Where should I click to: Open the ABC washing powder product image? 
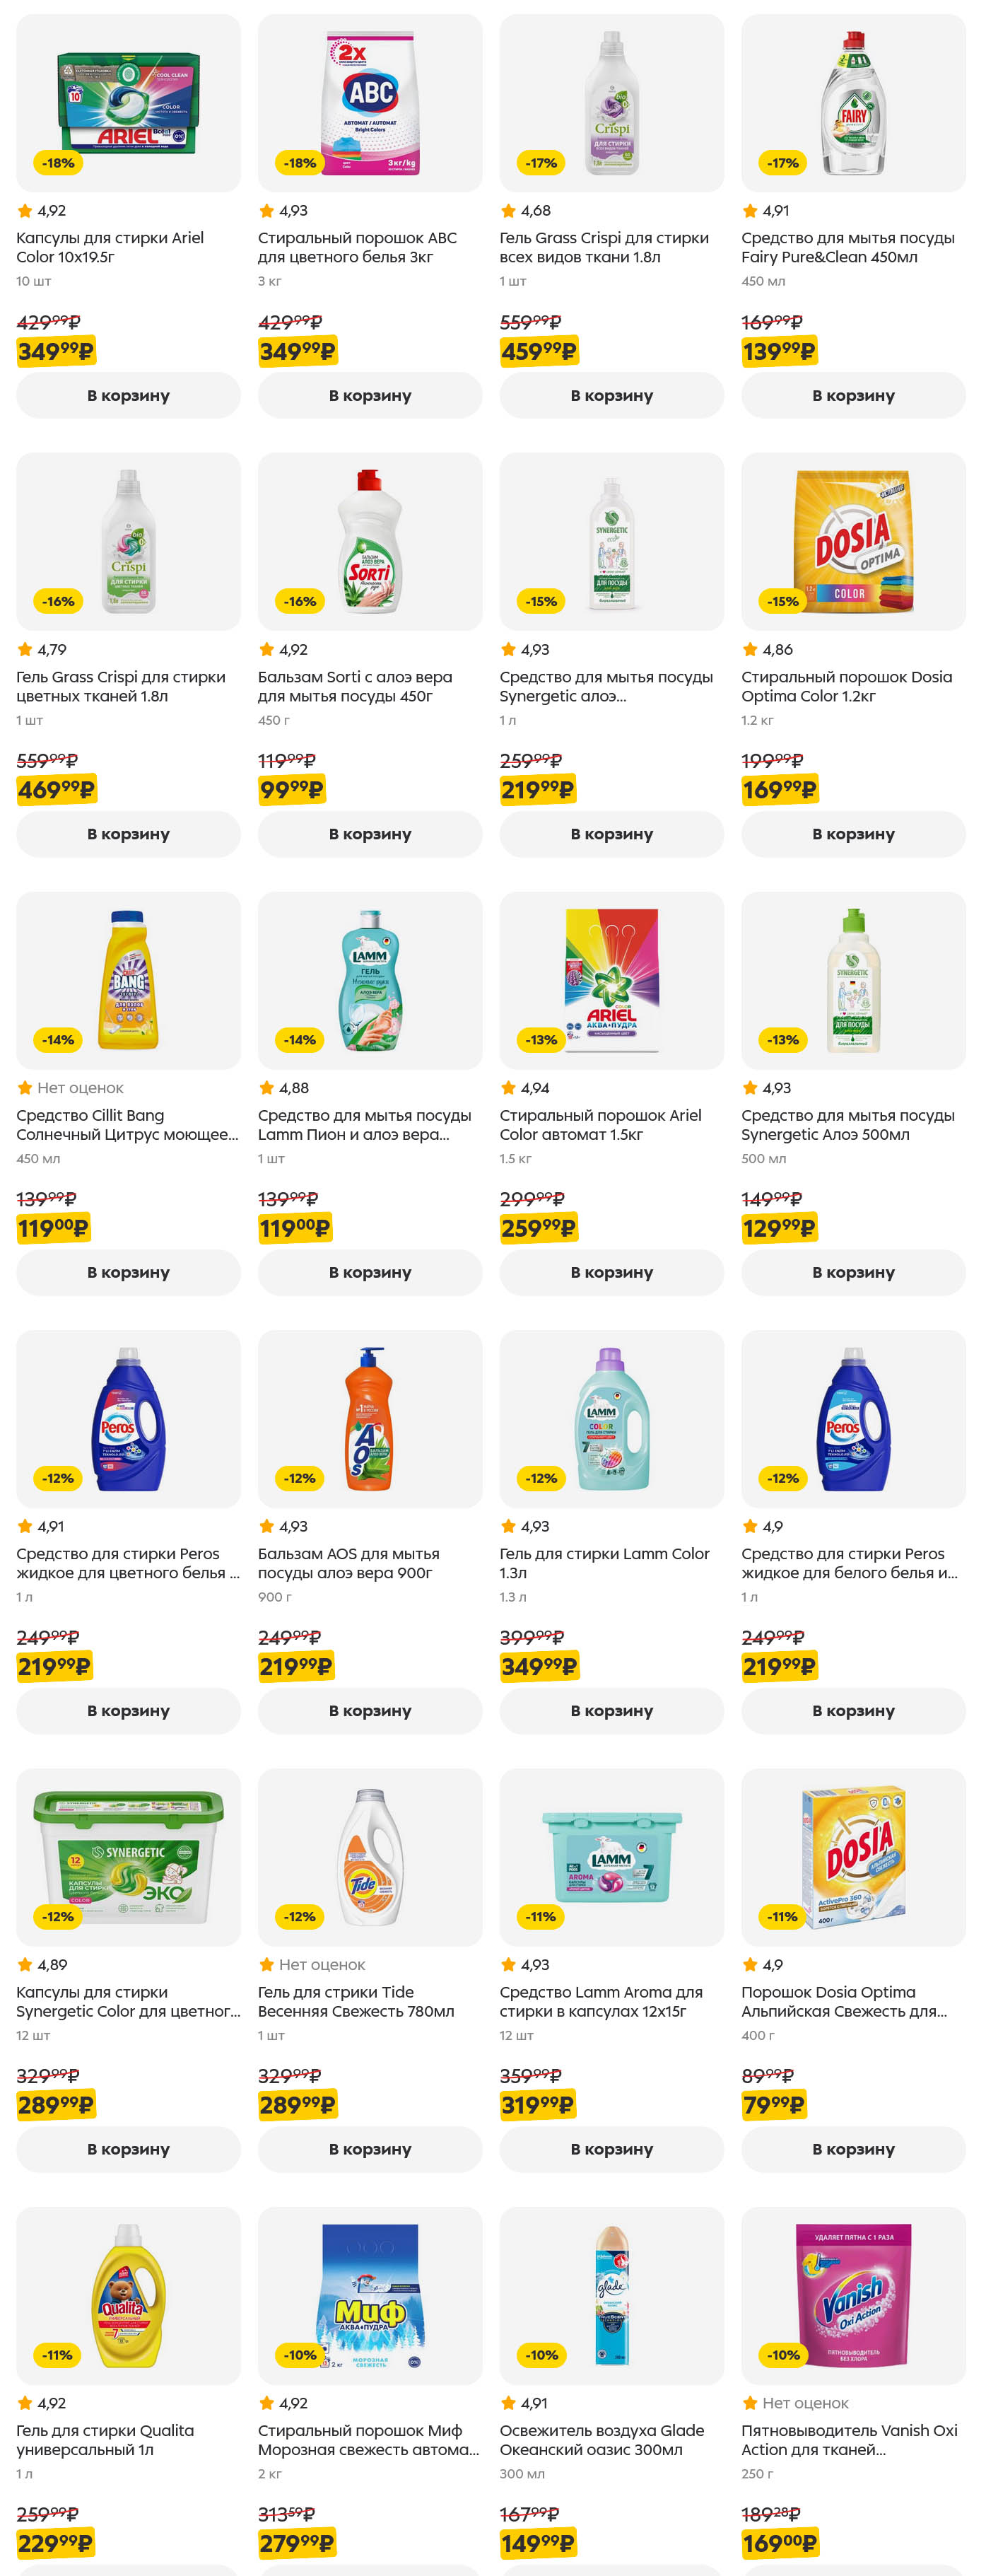(x=370, y=103)
